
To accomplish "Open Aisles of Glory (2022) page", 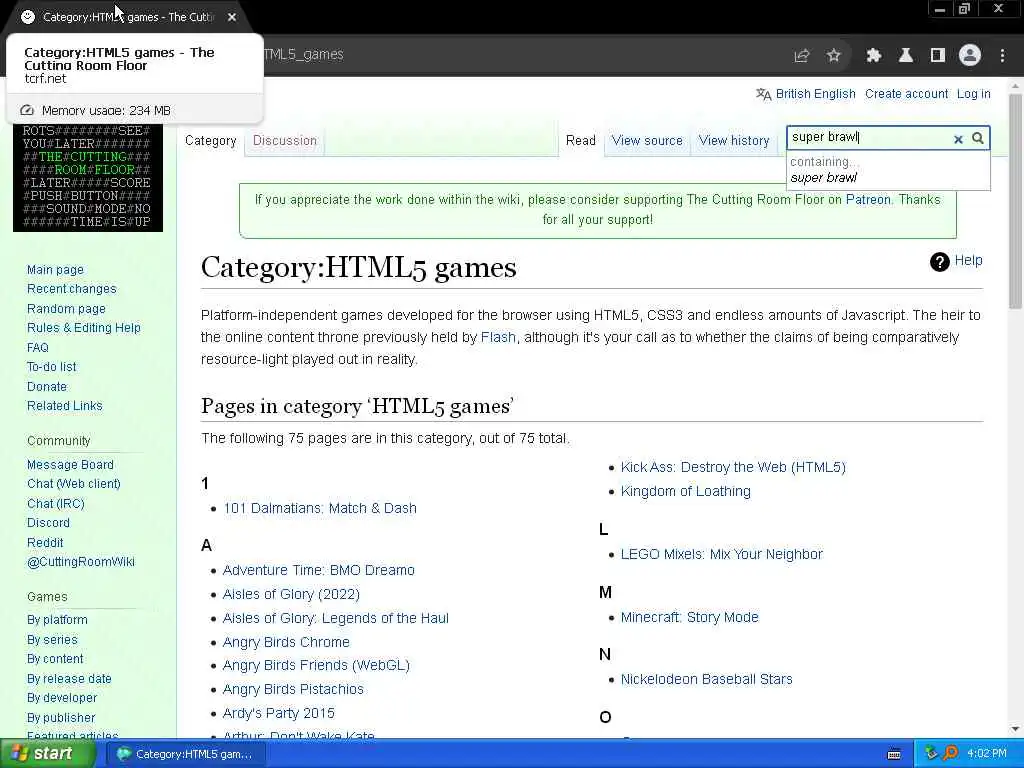I will click(291, 594).
